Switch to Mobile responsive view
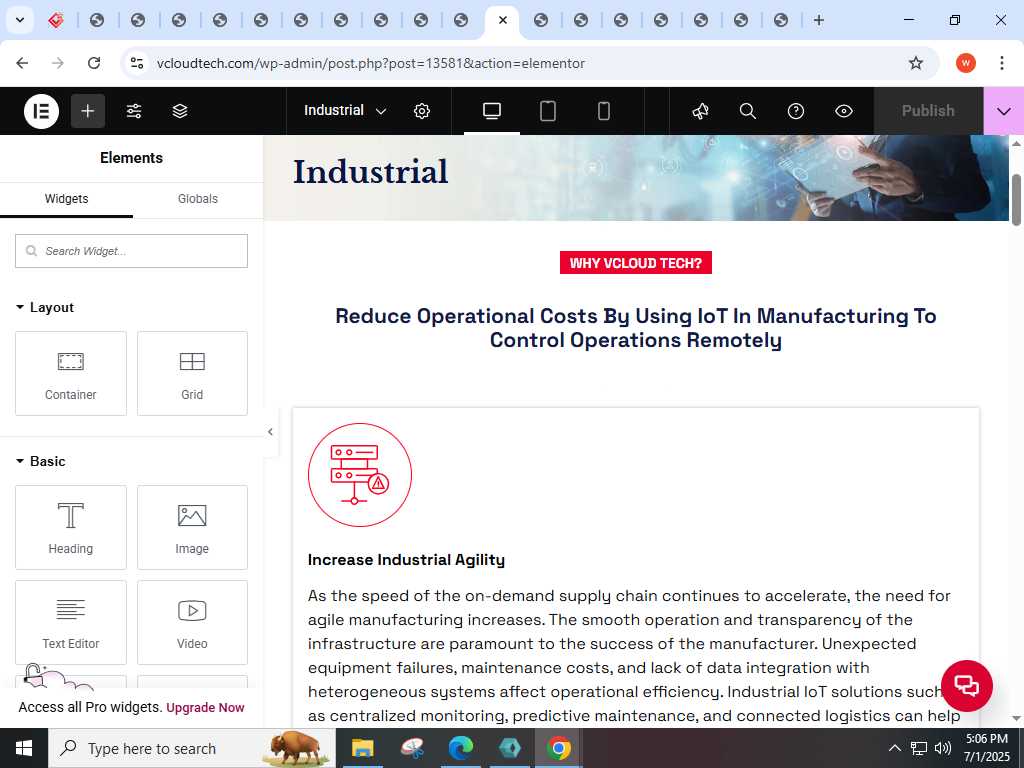 (x=604, y=111)
